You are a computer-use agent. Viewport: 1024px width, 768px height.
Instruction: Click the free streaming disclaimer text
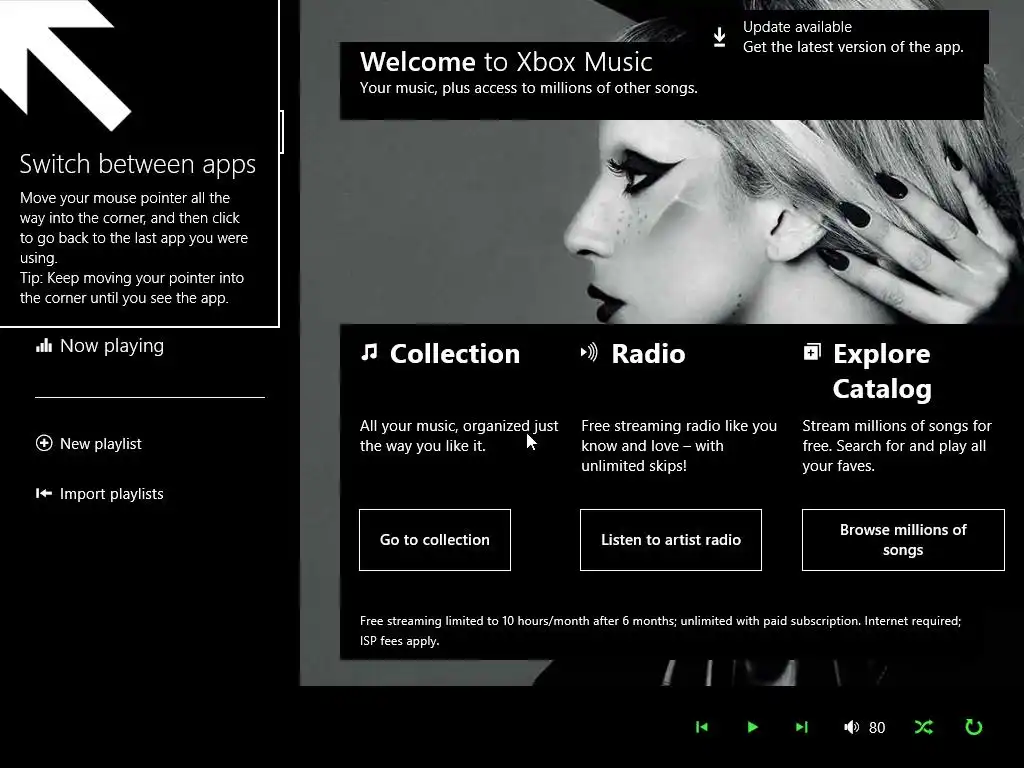pyautogui.click(x=660, y=631)
